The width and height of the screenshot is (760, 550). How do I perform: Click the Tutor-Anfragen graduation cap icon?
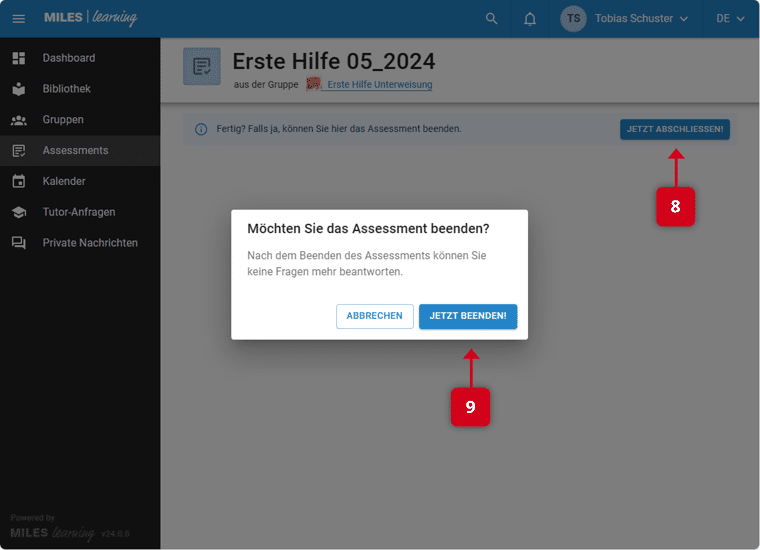click(x=19, y=213)
